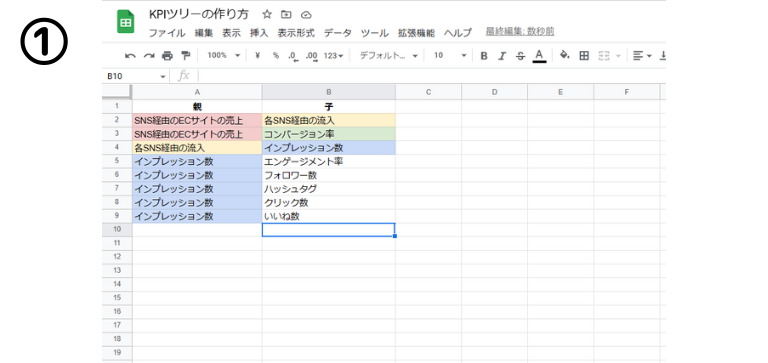This screenshot has height=363, width=768.
Task: Open the ヘルプ menu
Action: click(x=457, y=33)
